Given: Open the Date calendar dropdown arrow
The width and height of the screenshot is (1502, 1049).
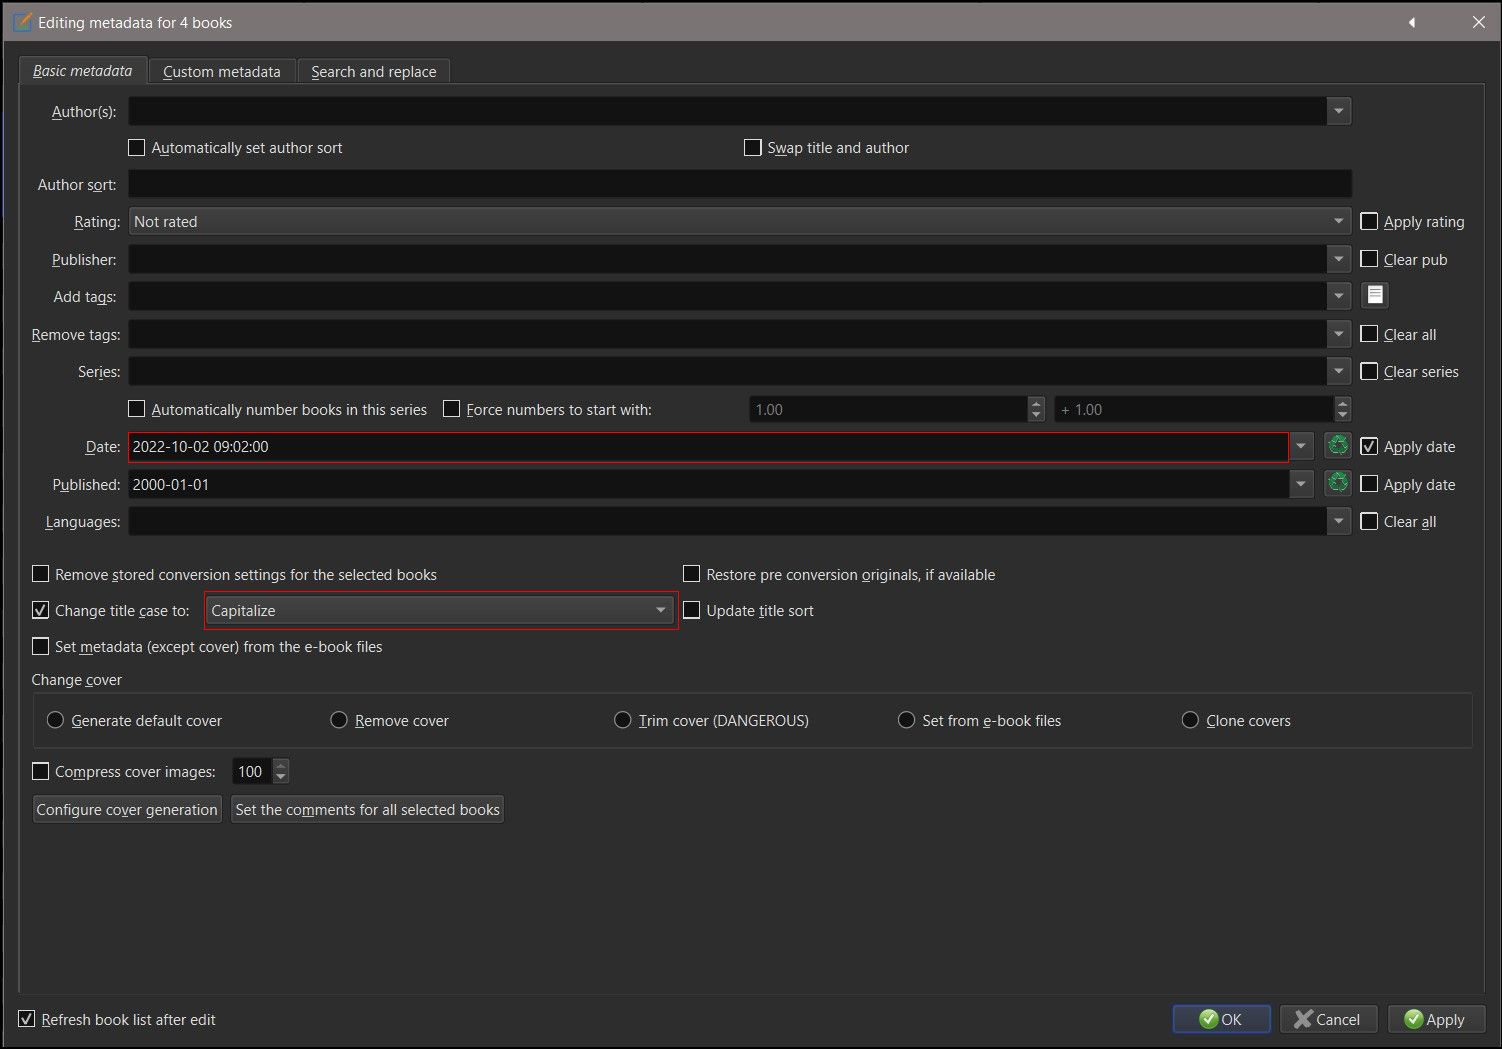Looking at the screenshot, I should 1301,446.
